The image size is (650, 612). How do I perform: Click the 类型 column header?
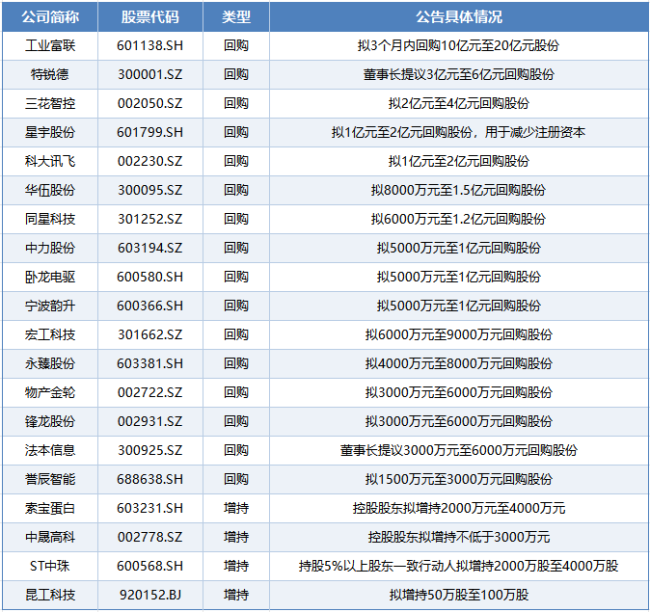[236, 17]
